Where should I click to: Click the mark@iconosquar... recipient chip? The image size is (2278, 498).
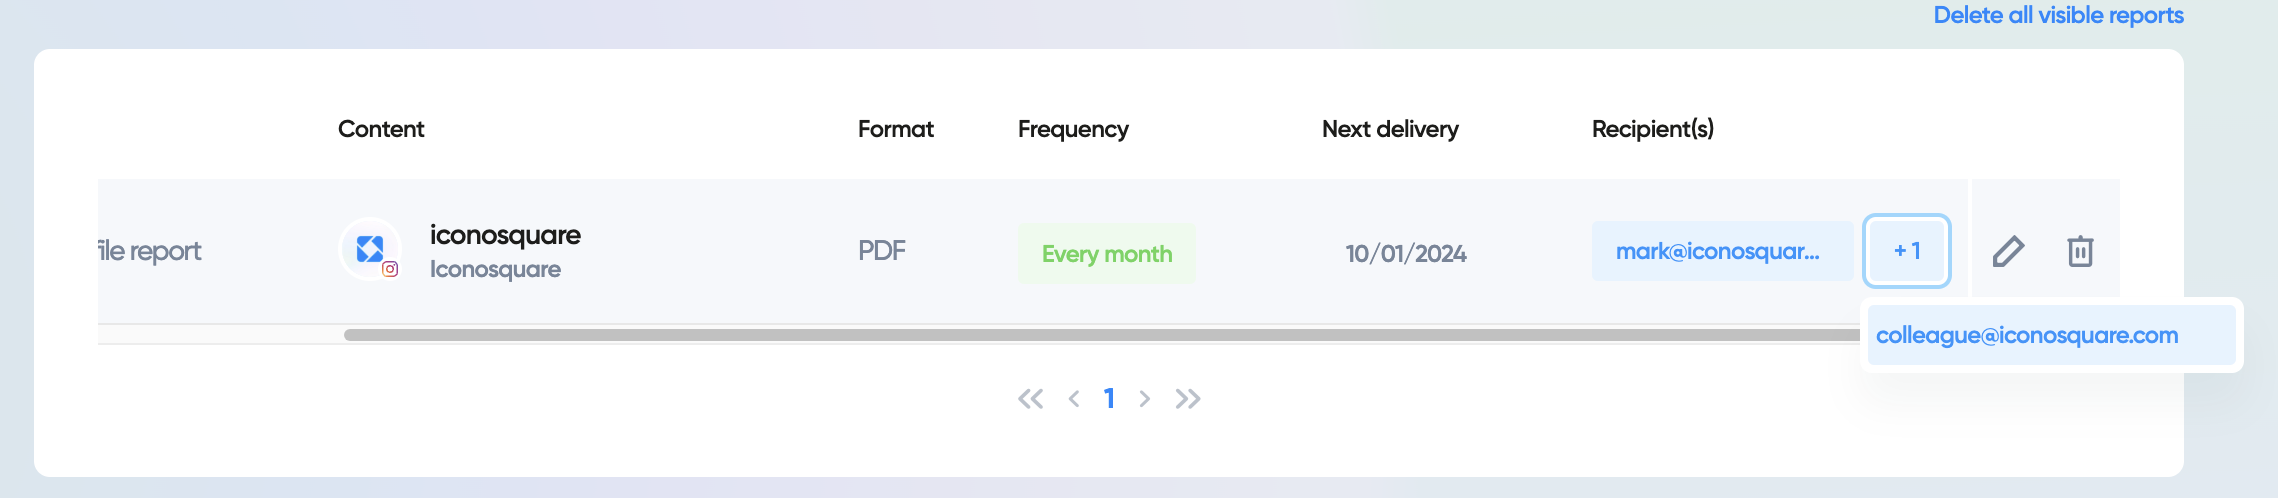point(1722,251)
